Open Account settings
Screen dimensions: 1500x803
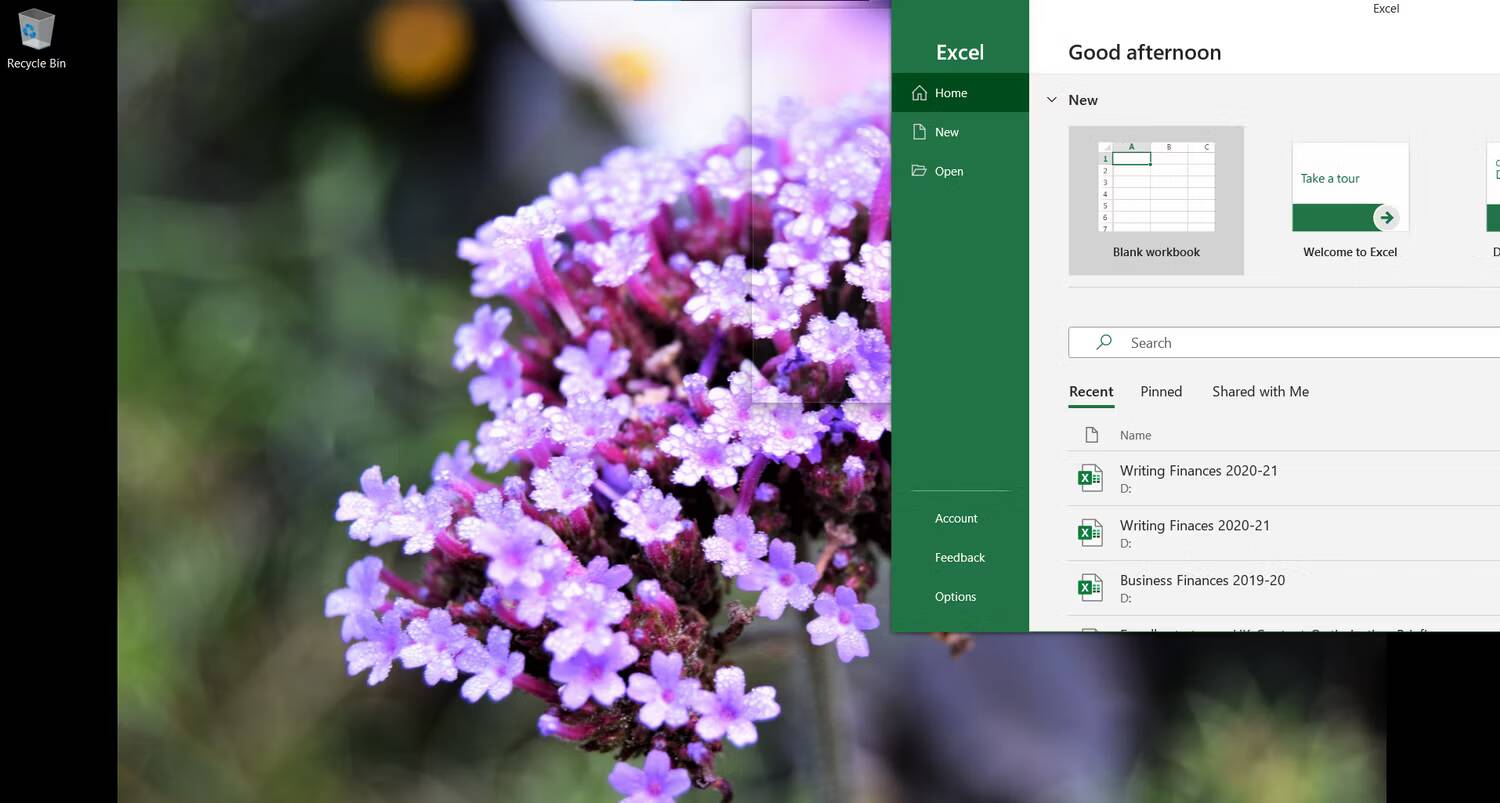(x=956, y=518)
